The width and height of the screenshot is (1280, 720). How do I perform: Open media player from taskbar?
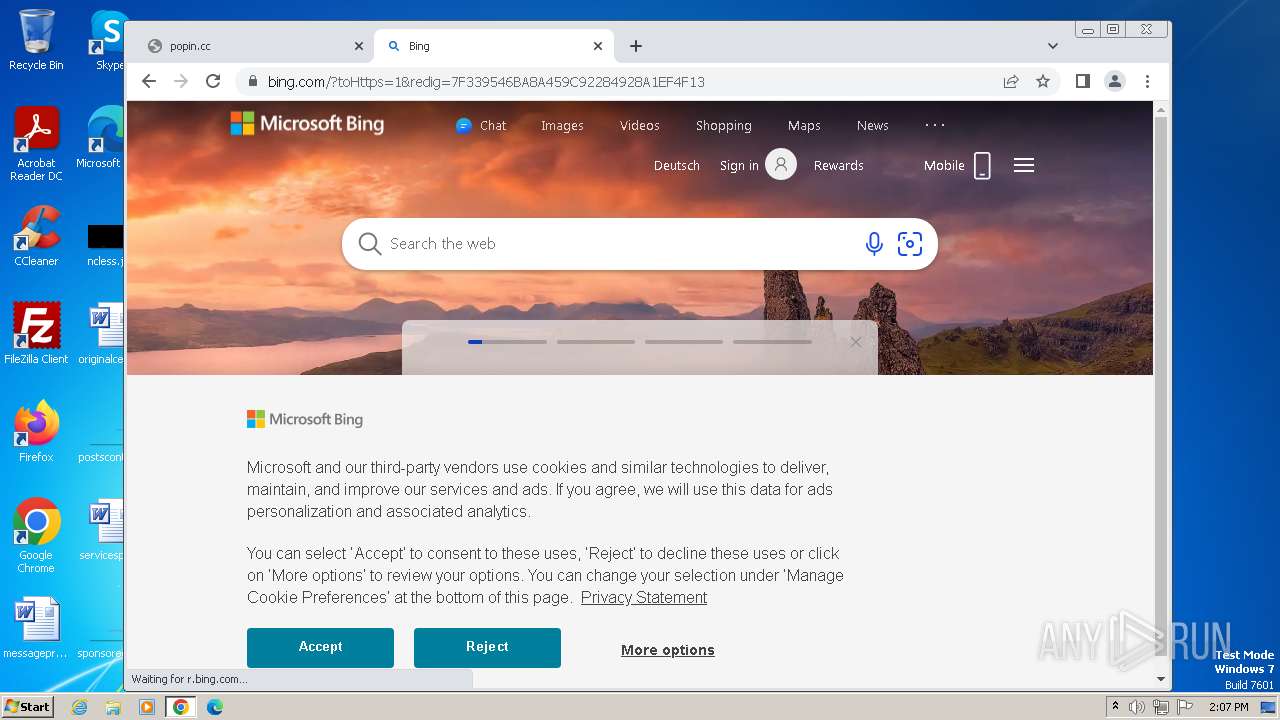[147, 707]
